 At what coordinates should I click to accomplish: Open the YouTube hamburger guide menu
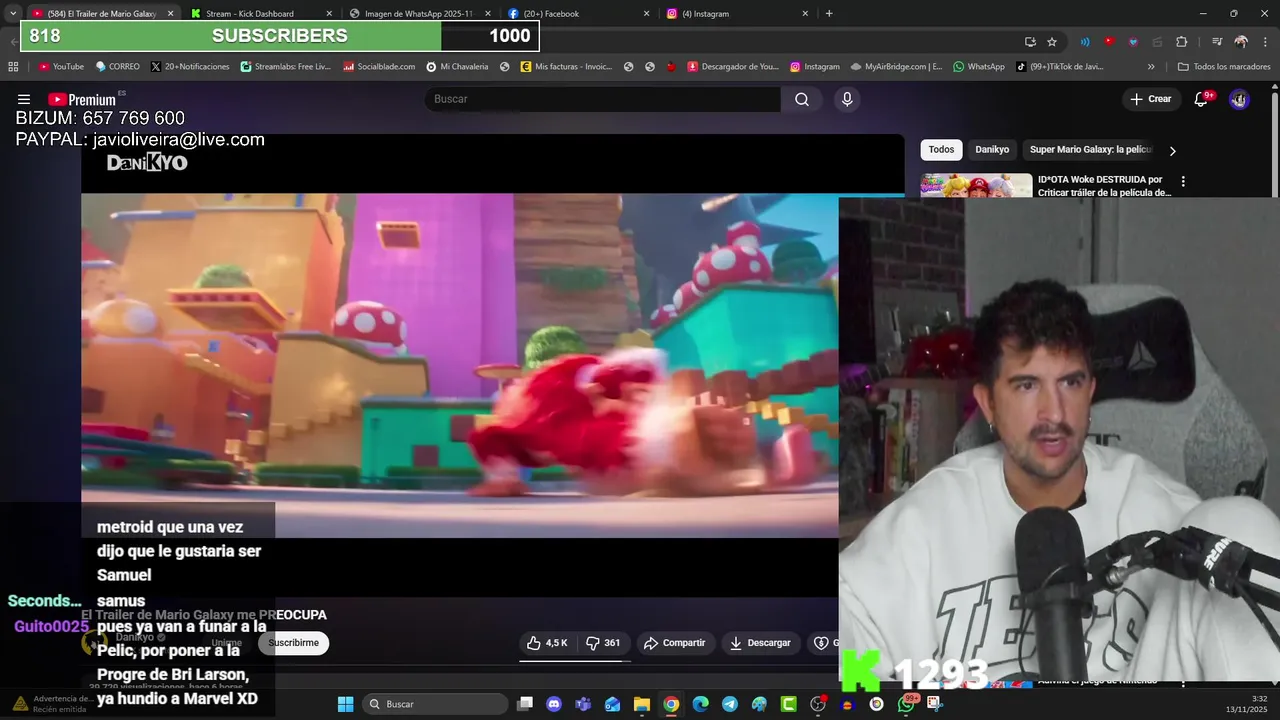24,99
